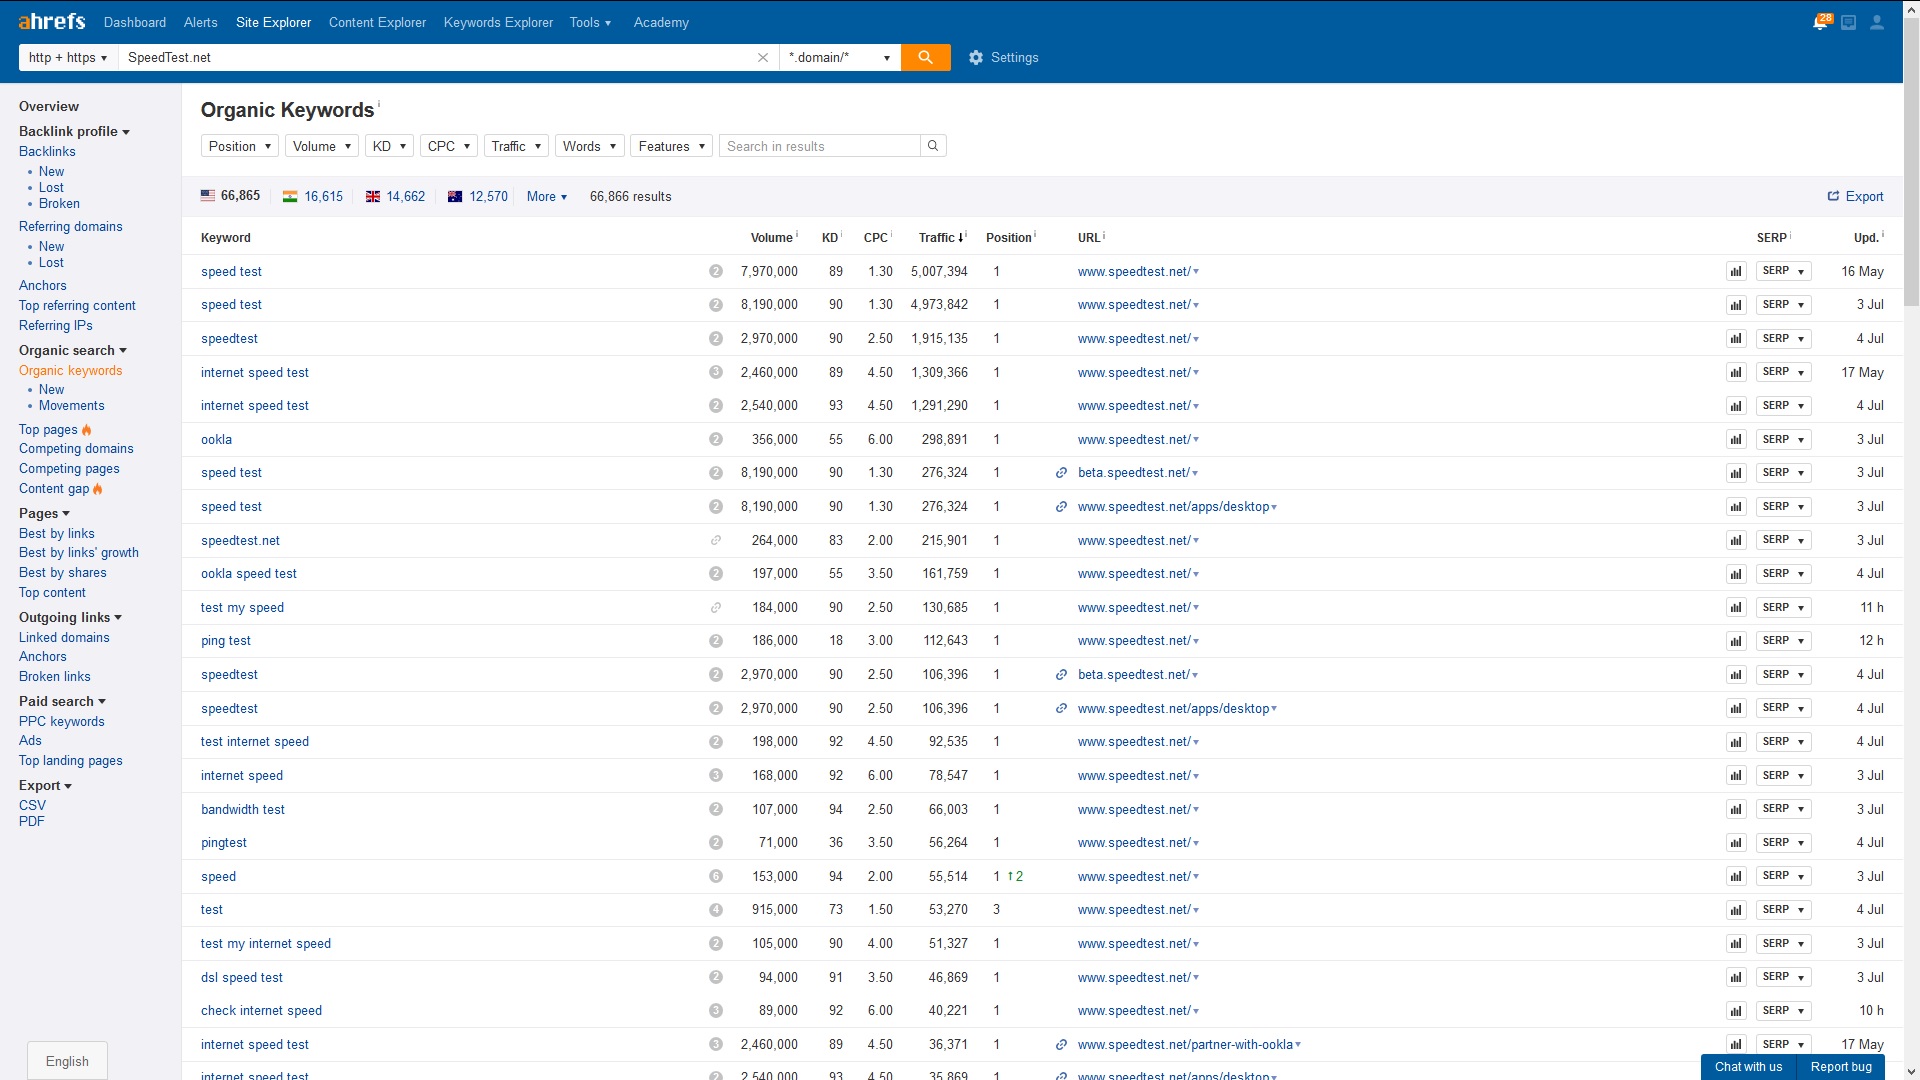Click the English language button
The width and height of the screenshot is (1920, 1080).
point(67,1061)
